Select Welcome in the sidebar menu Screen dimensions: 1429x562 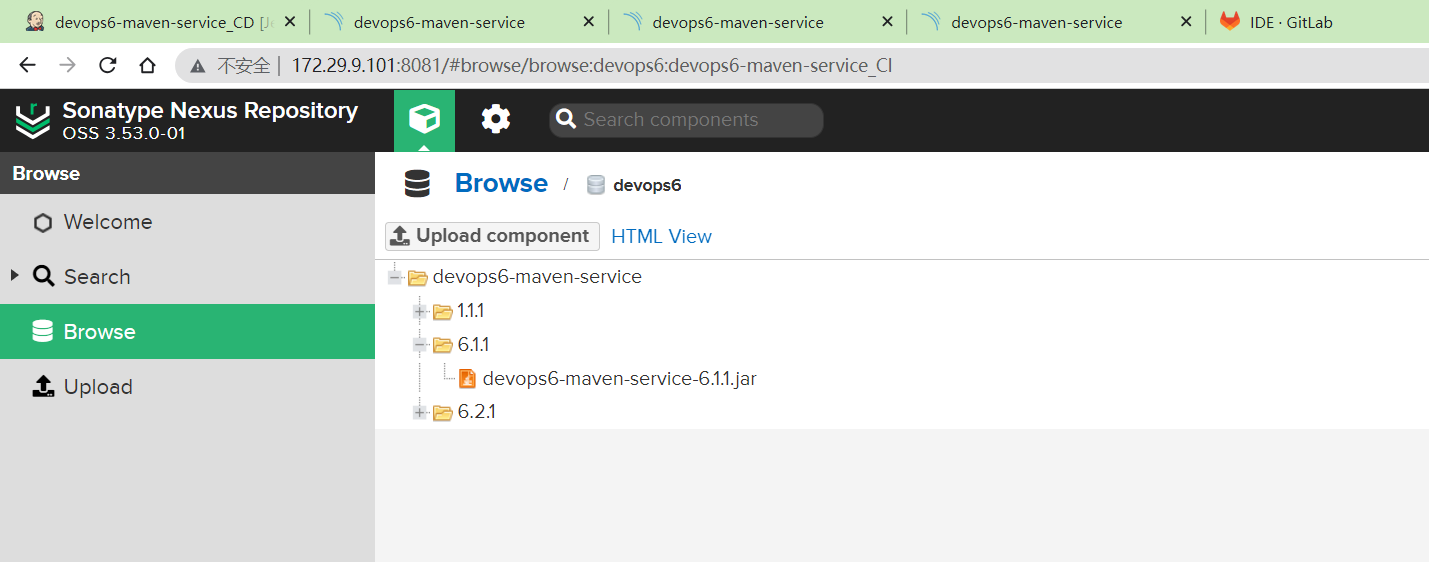click(x=187, y=222)
